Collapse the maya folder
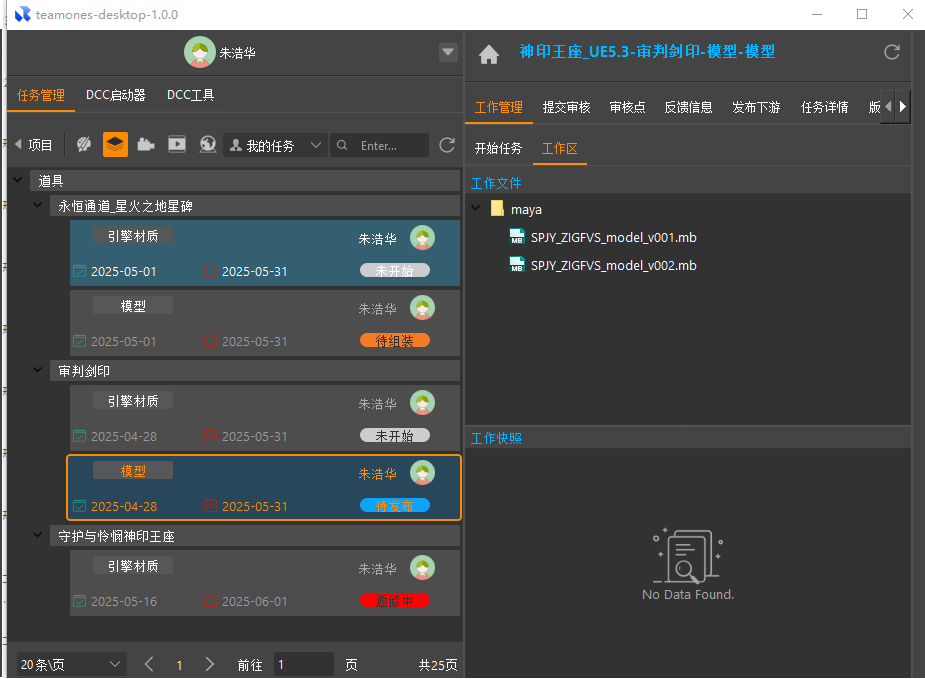The image size is (925, 679). [x=476, y=210]
